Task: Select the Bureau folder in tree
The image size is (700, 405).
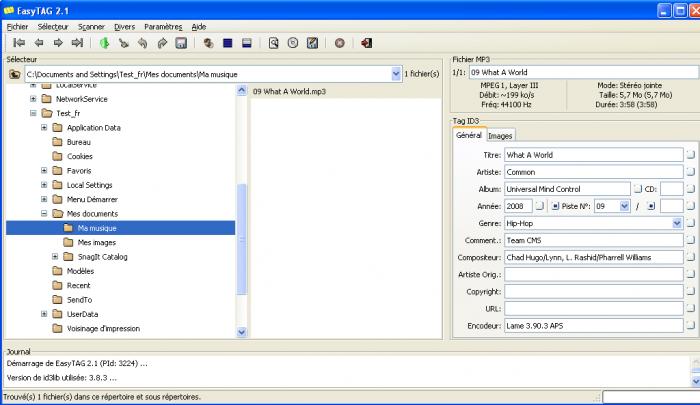Action: [79, 142]
